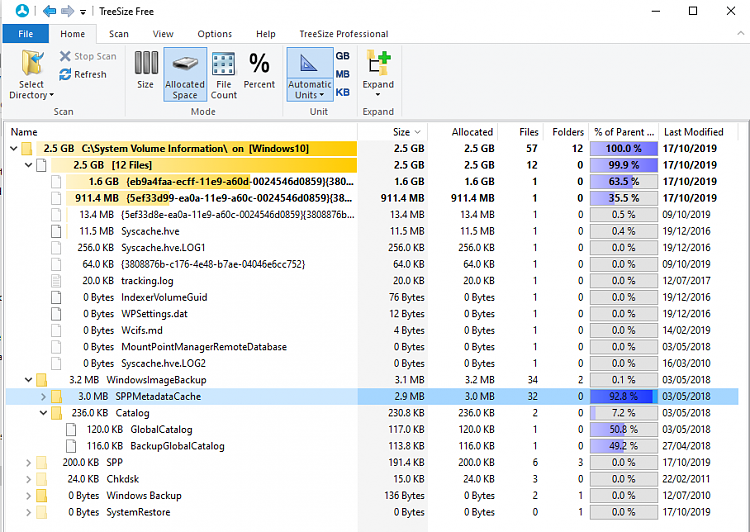Image resolution: width=750 pixels, height=532 pixels.
Task: Expand the Windows Backup folder
Action: [x=28, y=496]
